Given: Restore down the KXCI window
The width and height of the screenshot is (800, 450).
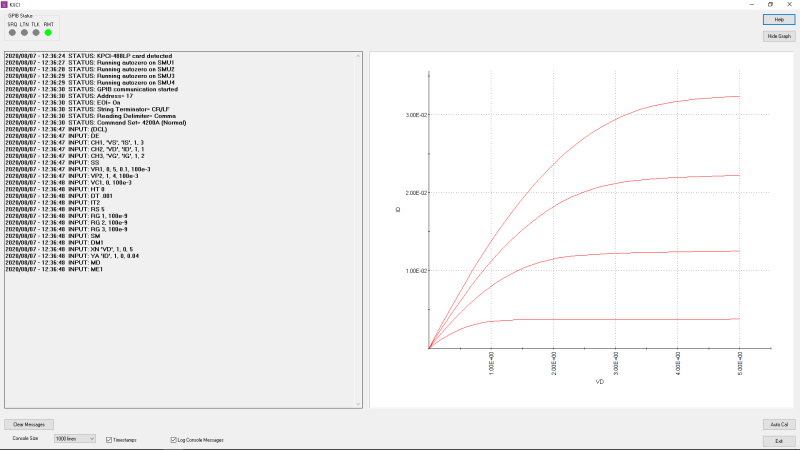Looking at the screenshot, I should [x=770, y=5].
